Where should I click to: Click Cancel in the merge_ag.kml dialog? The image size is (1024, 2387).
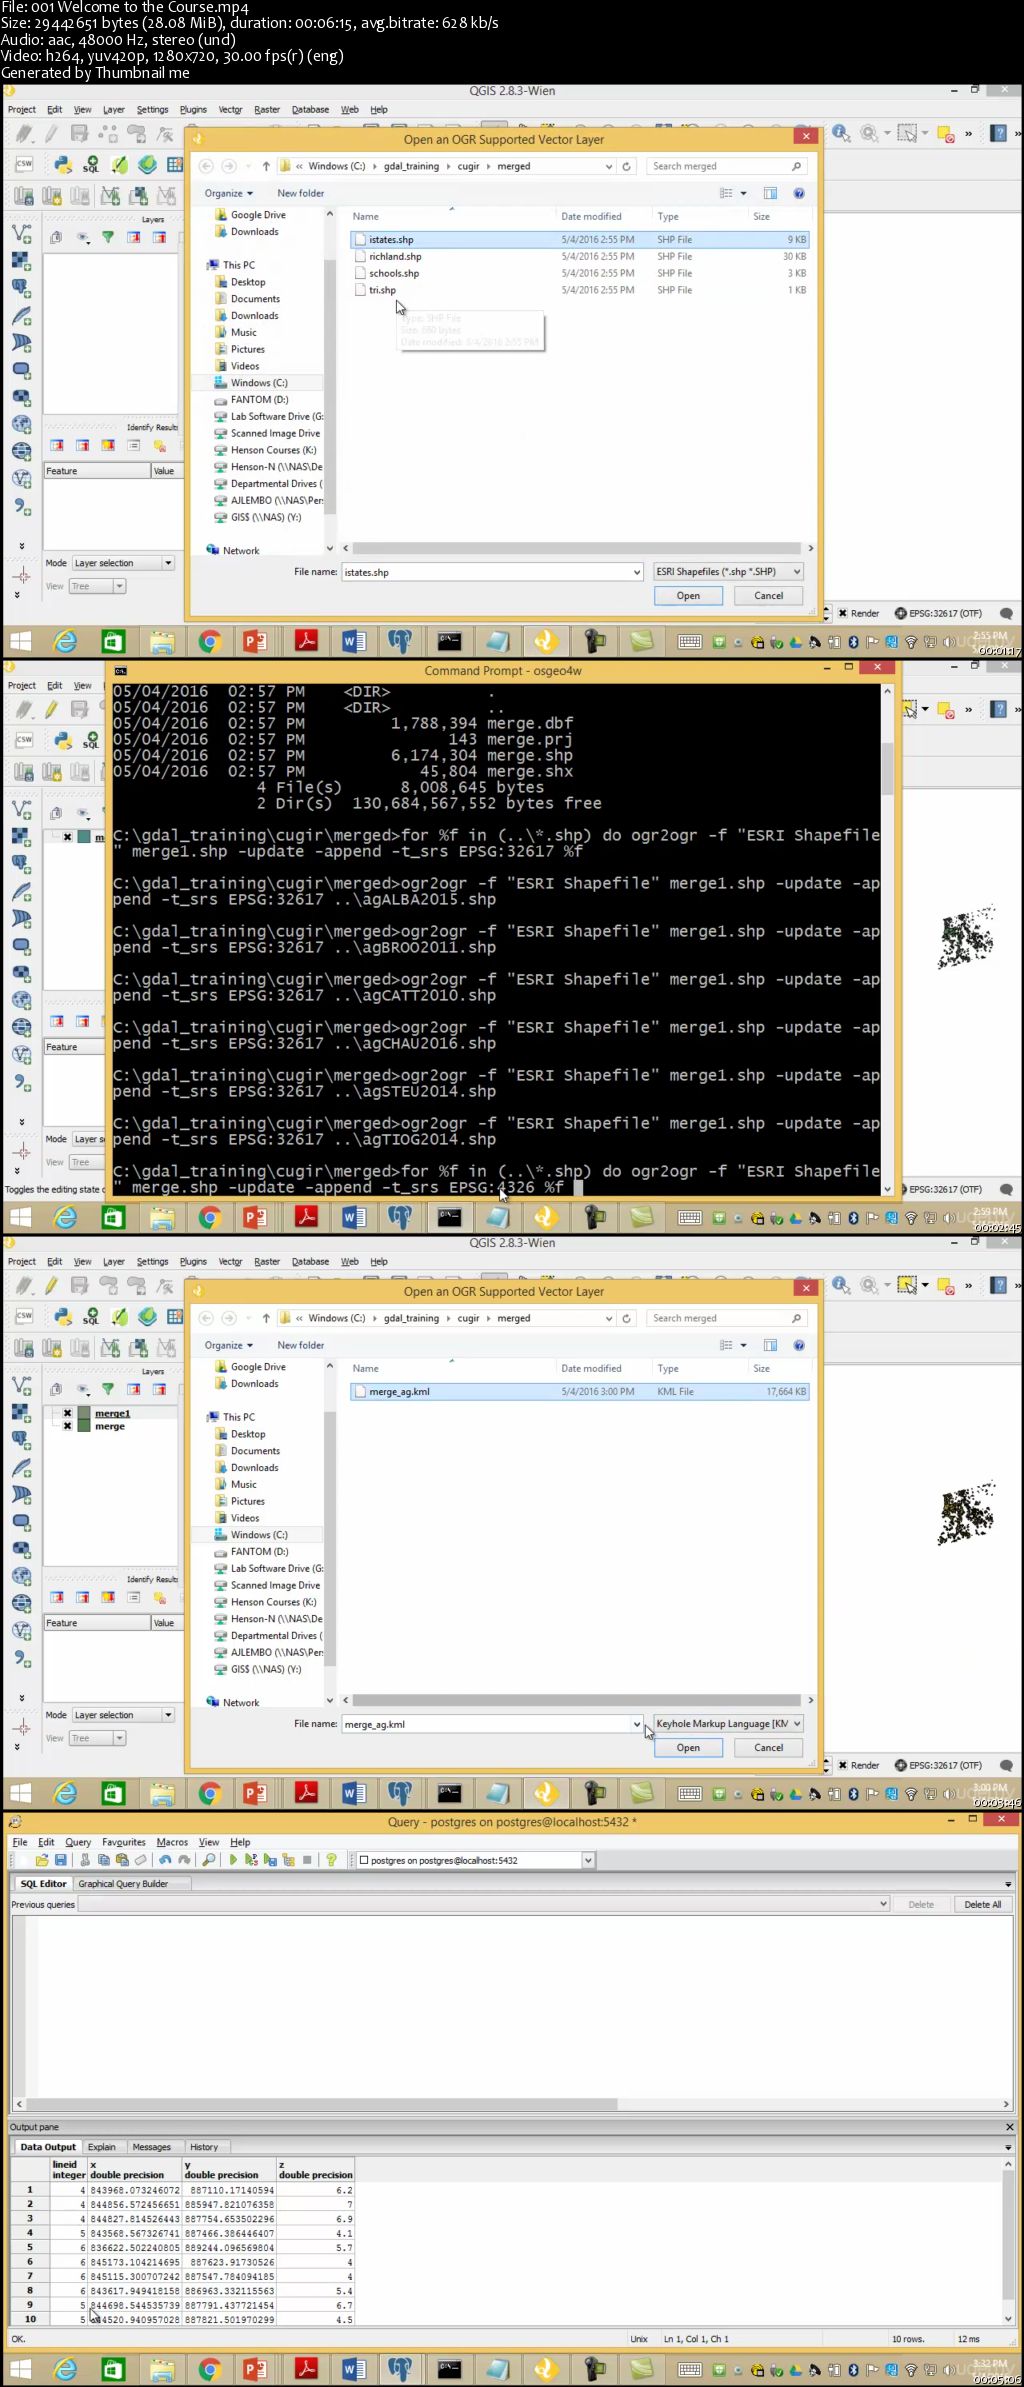[769, 1748]
